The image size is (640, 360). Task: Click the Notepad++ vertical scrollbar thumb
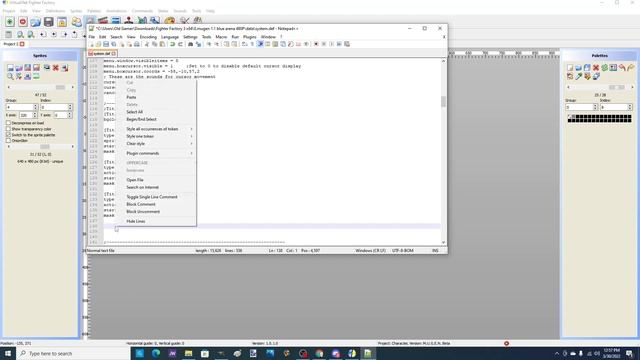(x=443, y=102)
